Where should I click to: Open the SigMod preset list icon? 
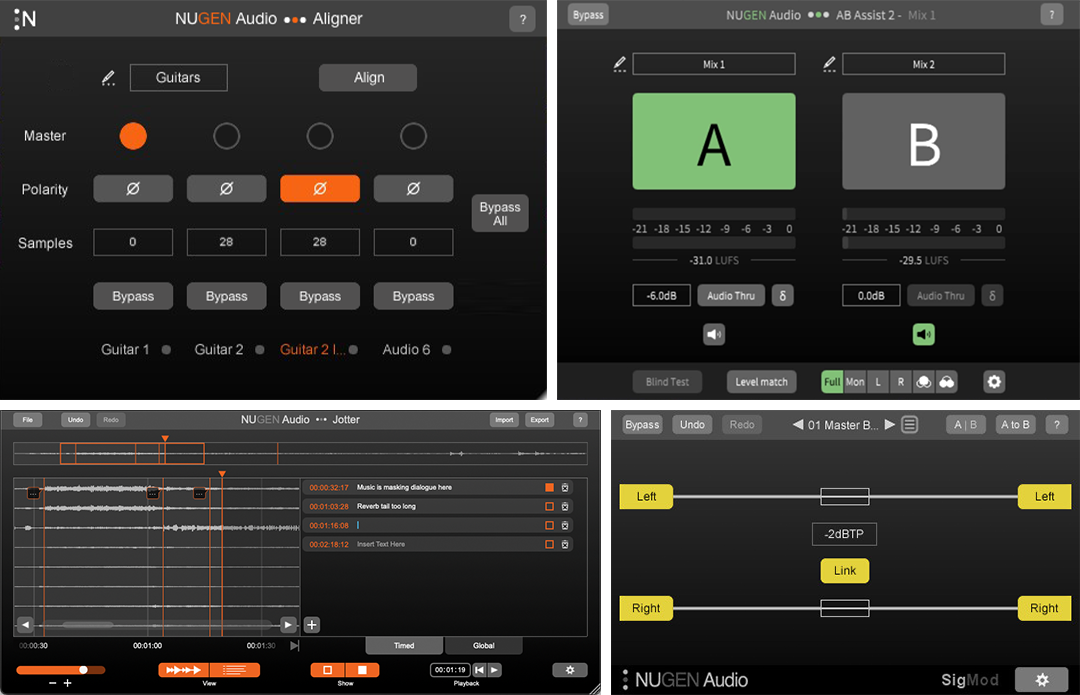click(909, 424)
